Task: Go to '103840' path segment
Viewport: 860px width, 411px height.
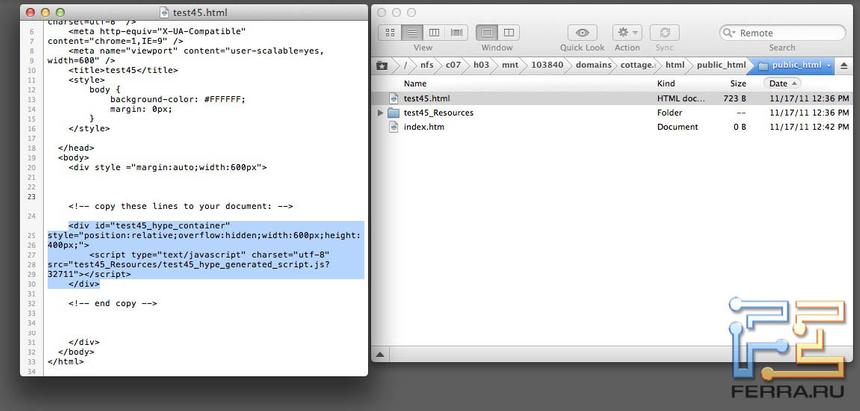Action: point(547,65)
